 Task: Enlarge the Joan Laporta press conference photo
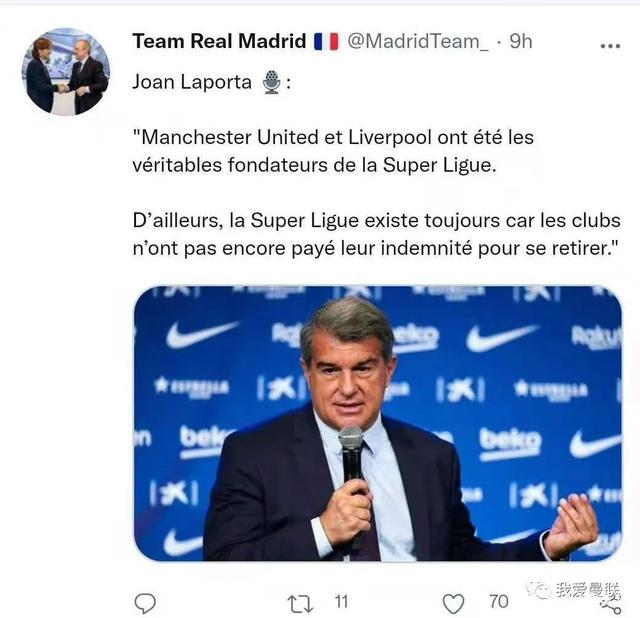(377, 423)
